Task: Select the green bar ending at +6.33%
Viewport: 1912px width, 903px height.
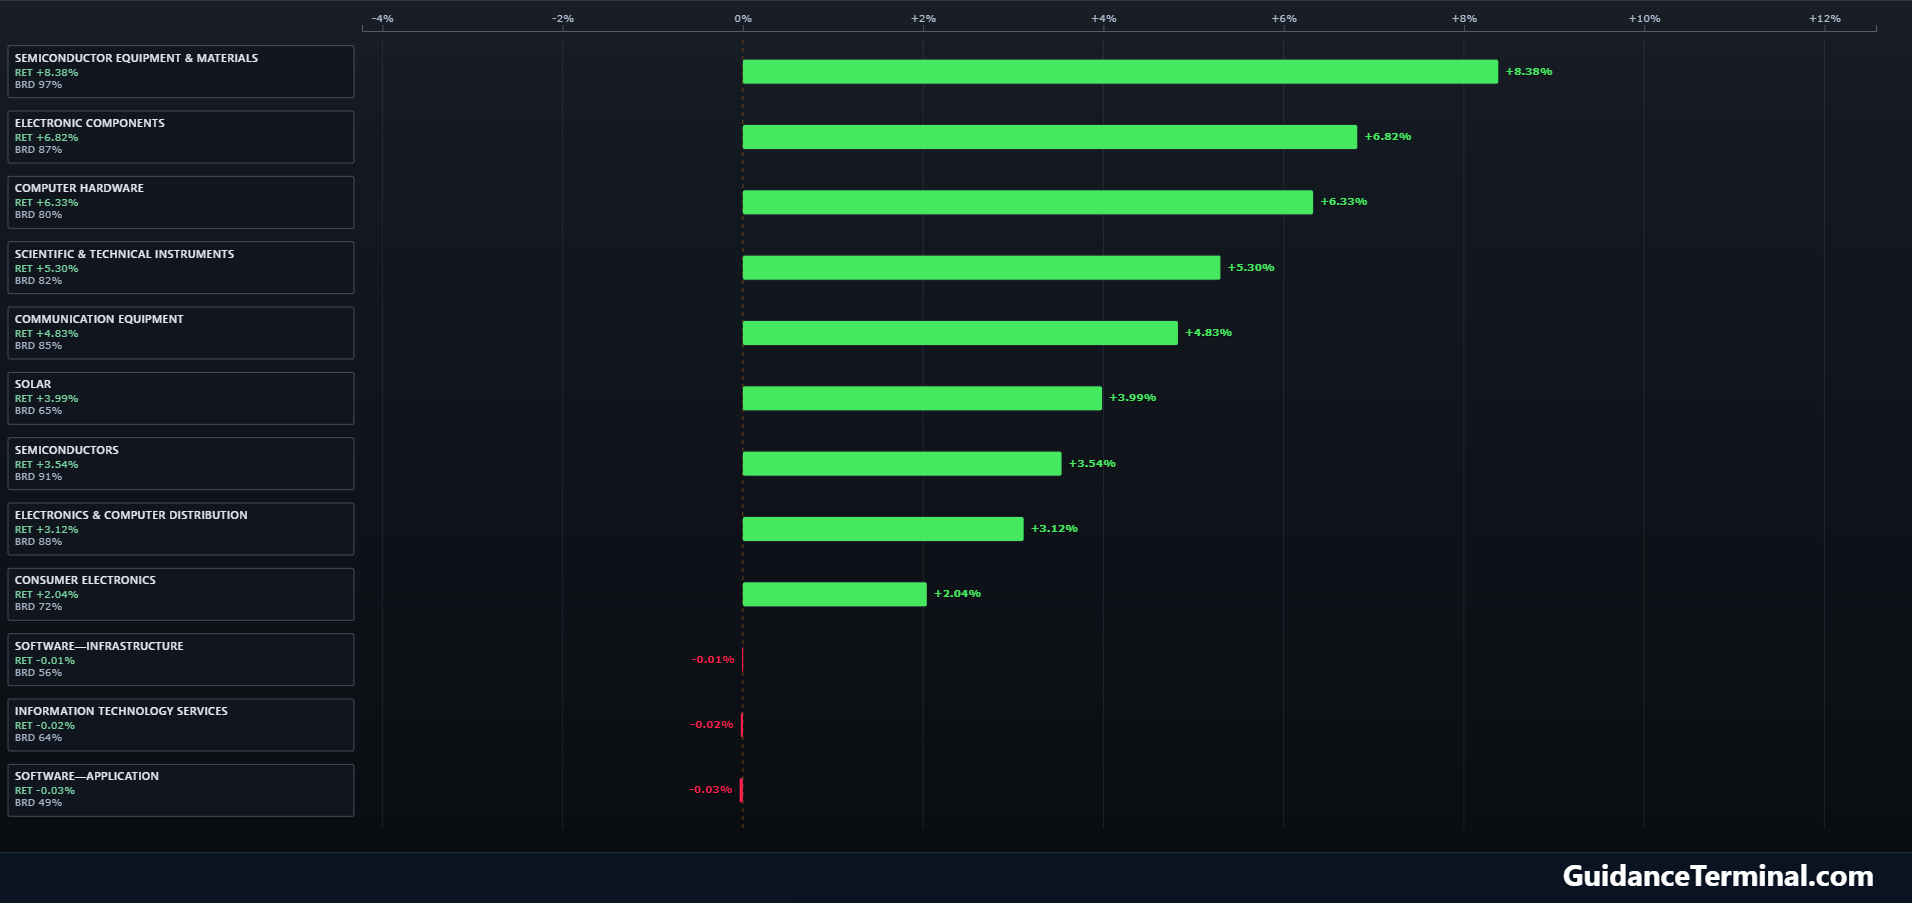Action: pos(1028,202)
